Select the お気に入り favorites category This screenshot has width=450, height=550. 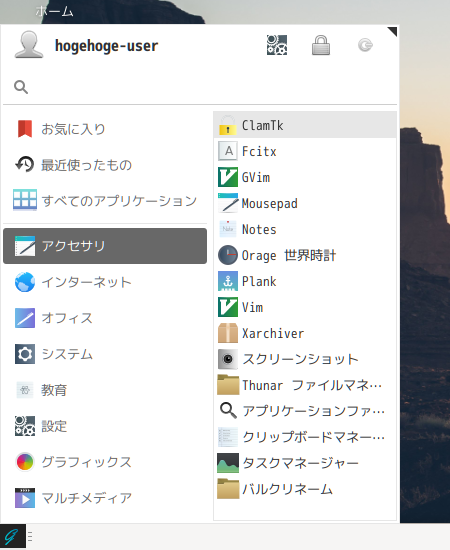pos(105,129)
